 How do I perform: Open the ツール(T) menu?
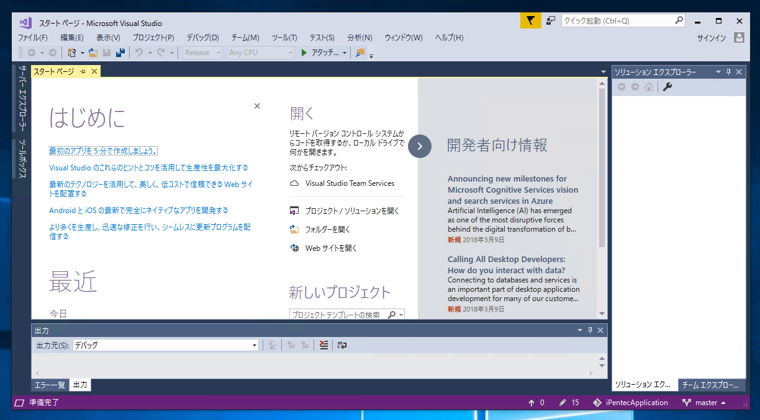coord(284,37)
